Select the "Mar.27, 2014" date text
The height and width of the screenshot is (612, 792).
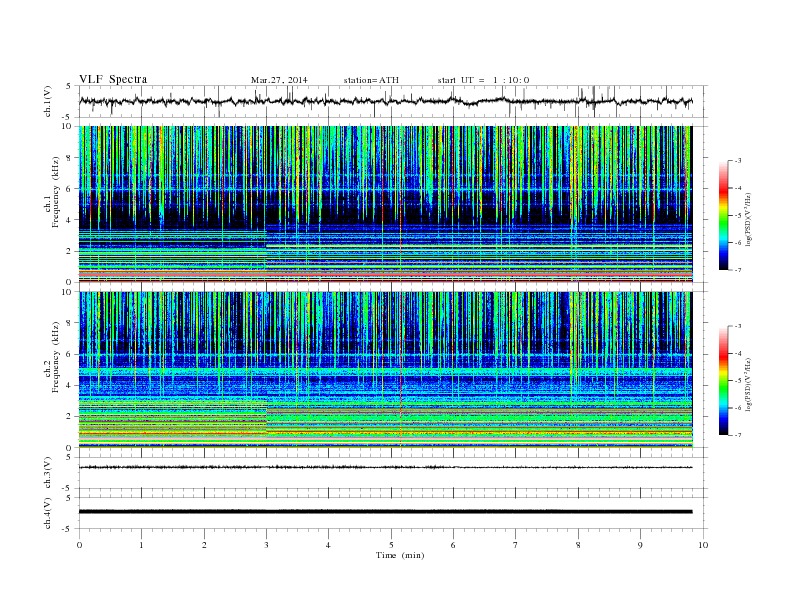pyautogui.click(x=279, y=80)
